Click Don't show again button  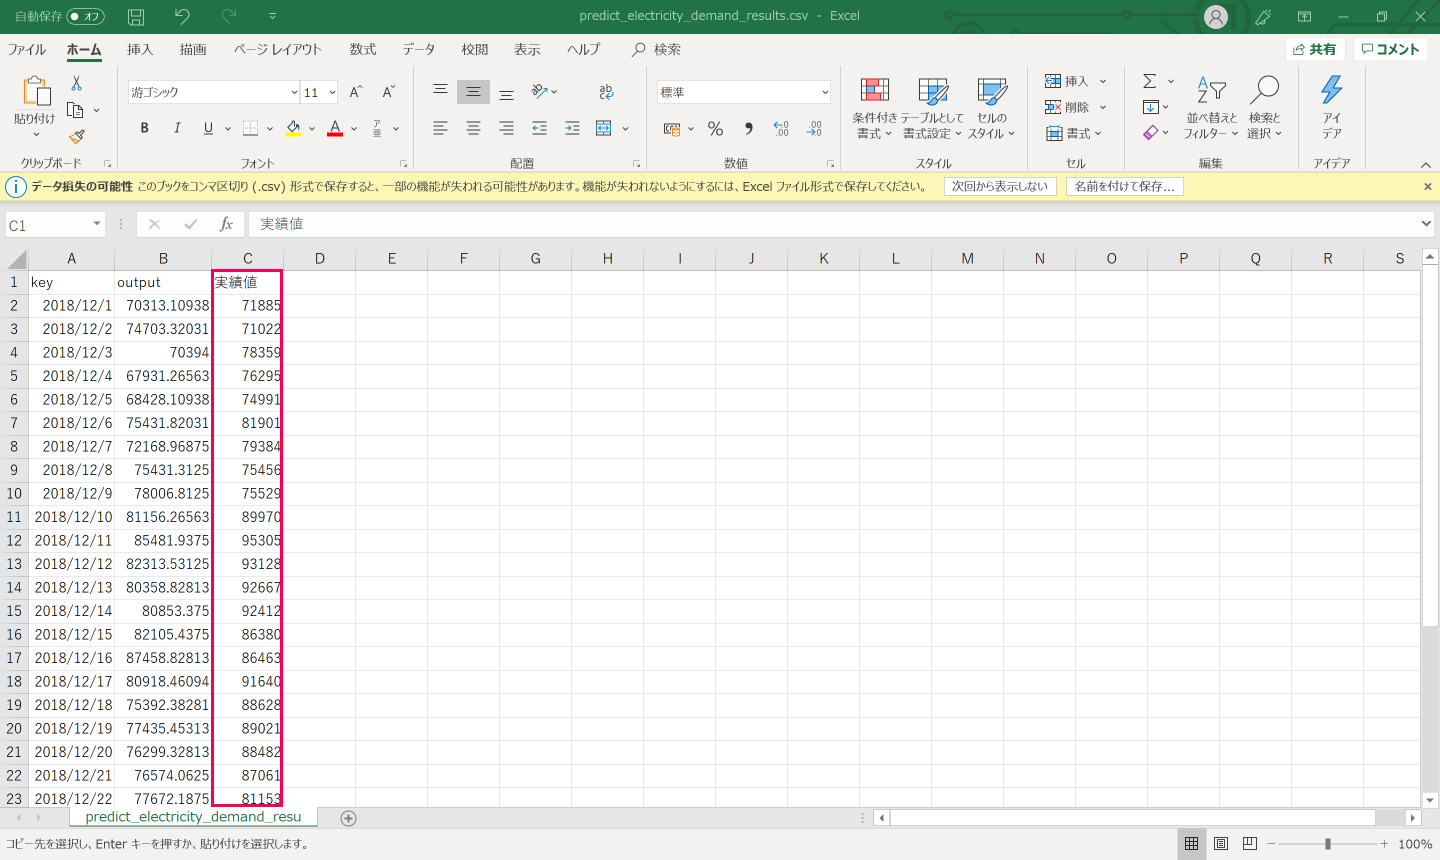[1000, 186]
